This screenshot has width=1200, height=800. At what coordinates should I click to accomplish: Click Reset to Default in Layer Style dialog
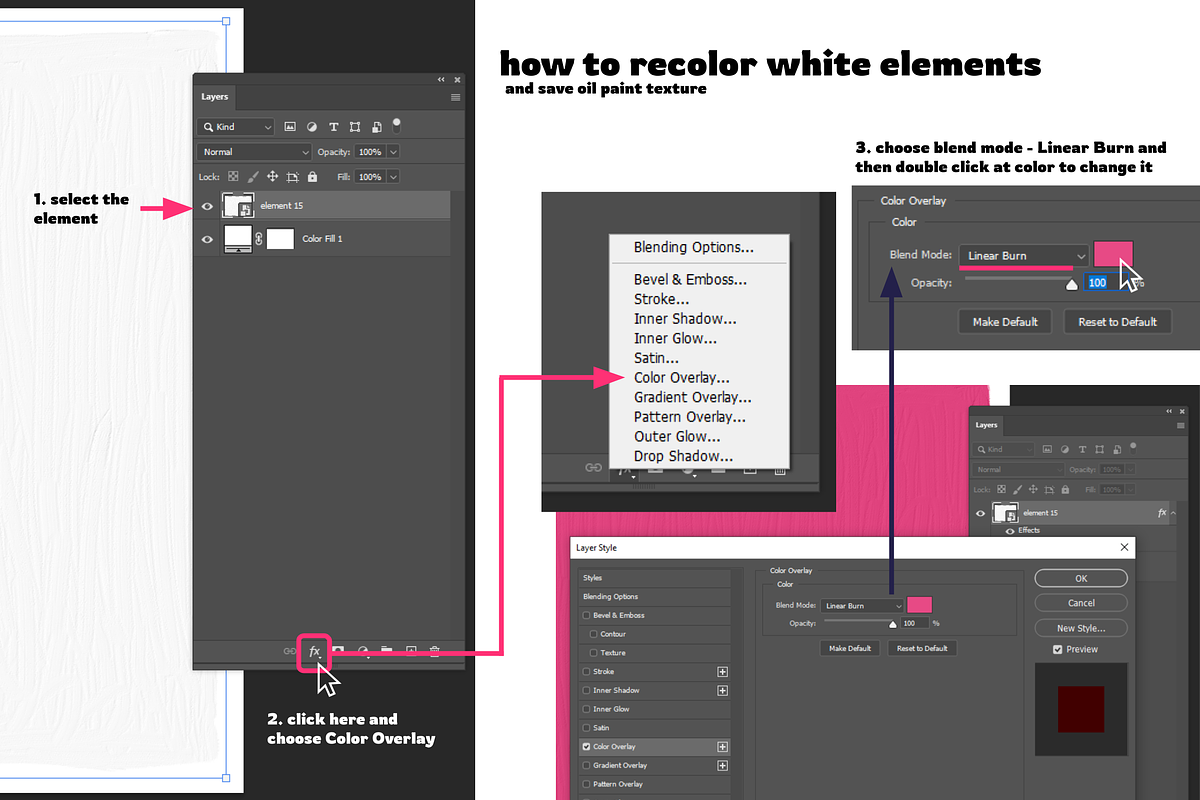point(922,648)
